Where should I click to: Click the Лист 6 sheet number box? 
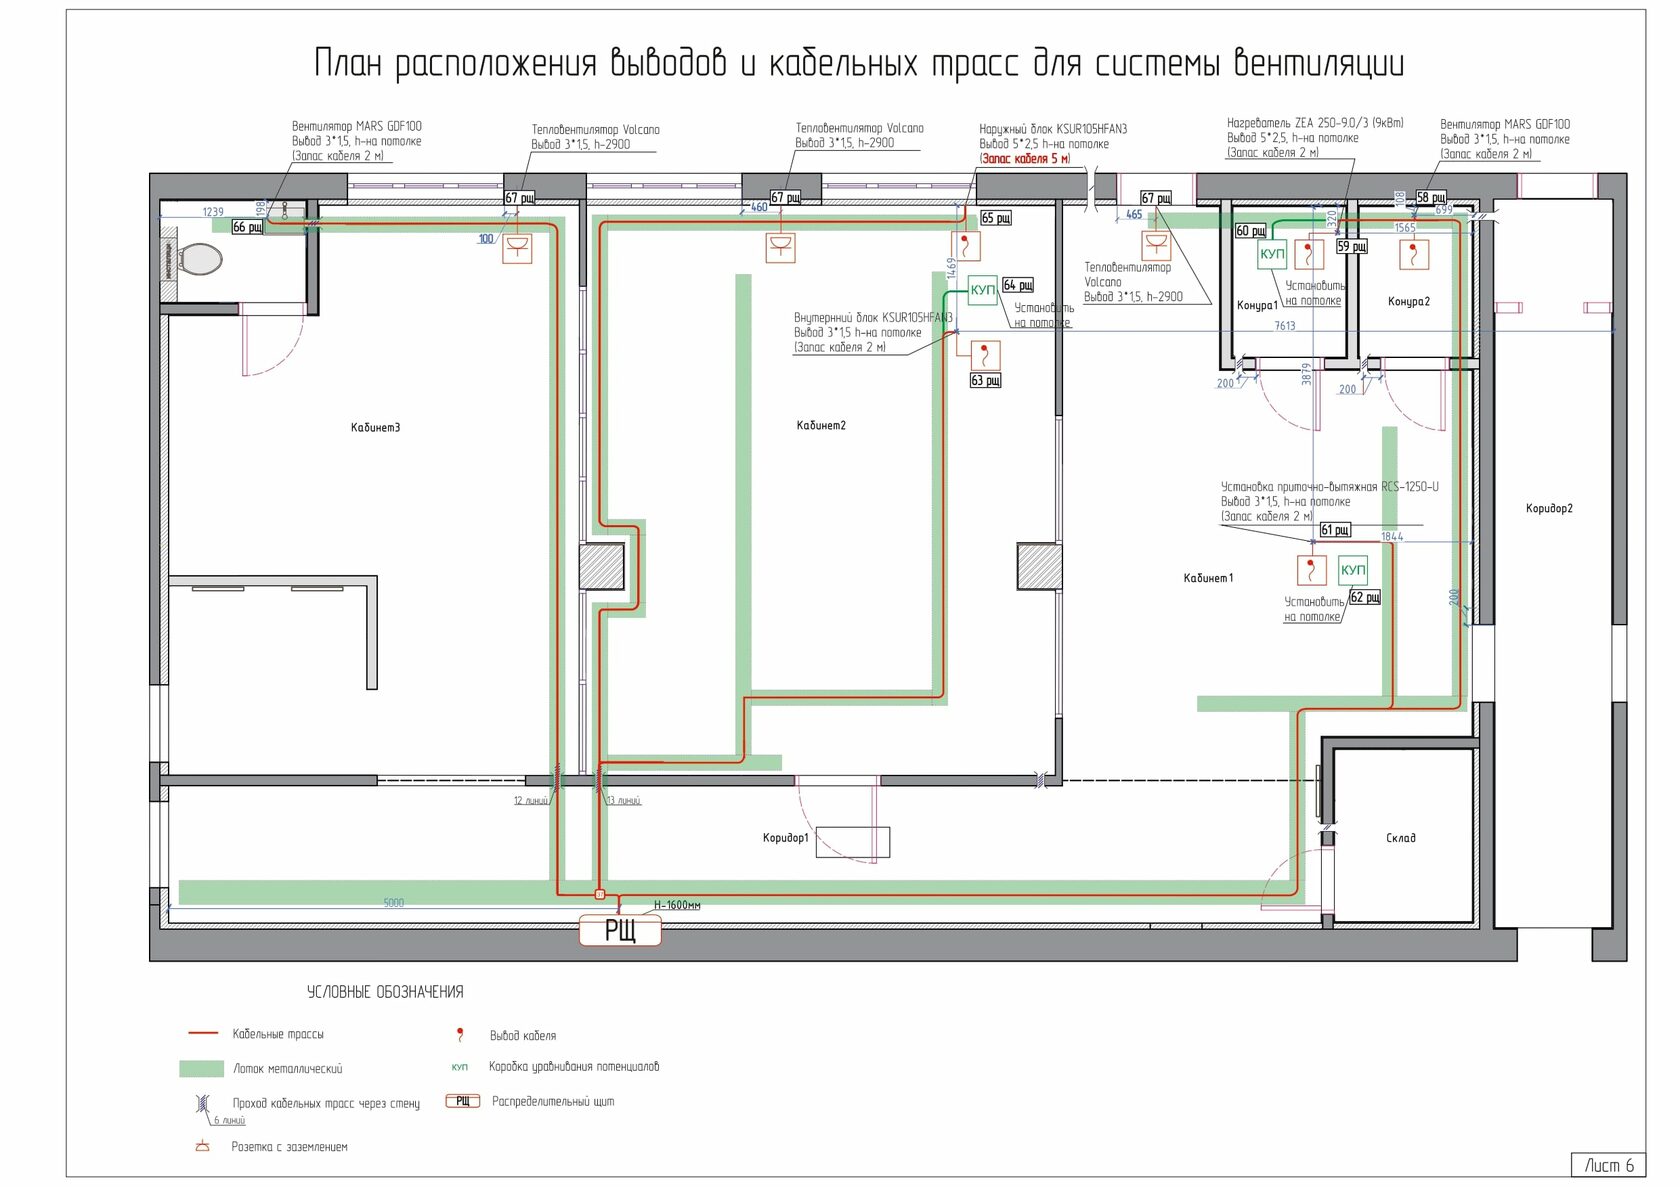click(x=1609, y=1164)
